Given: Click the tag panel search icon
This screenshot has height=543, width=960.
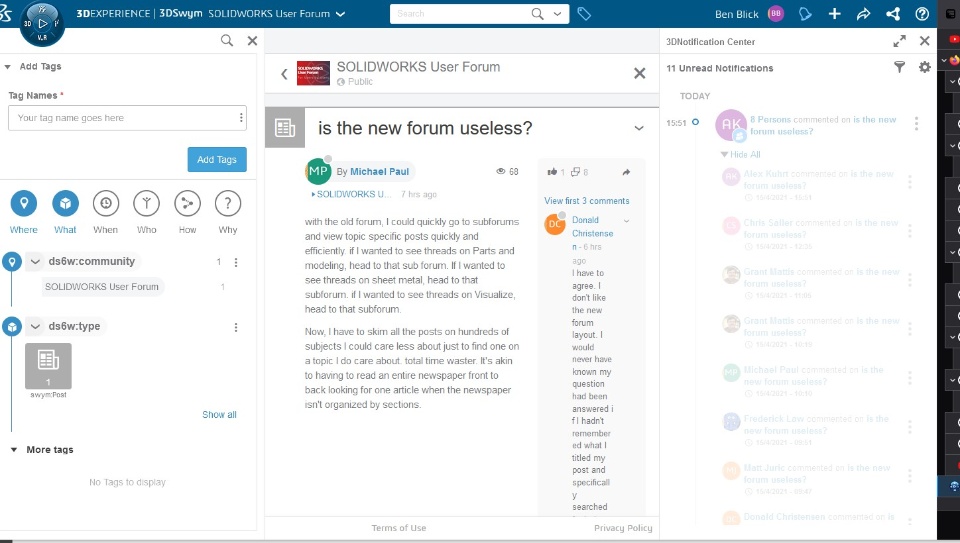Looking at the screenshot, I should click(x=227, y=40).
